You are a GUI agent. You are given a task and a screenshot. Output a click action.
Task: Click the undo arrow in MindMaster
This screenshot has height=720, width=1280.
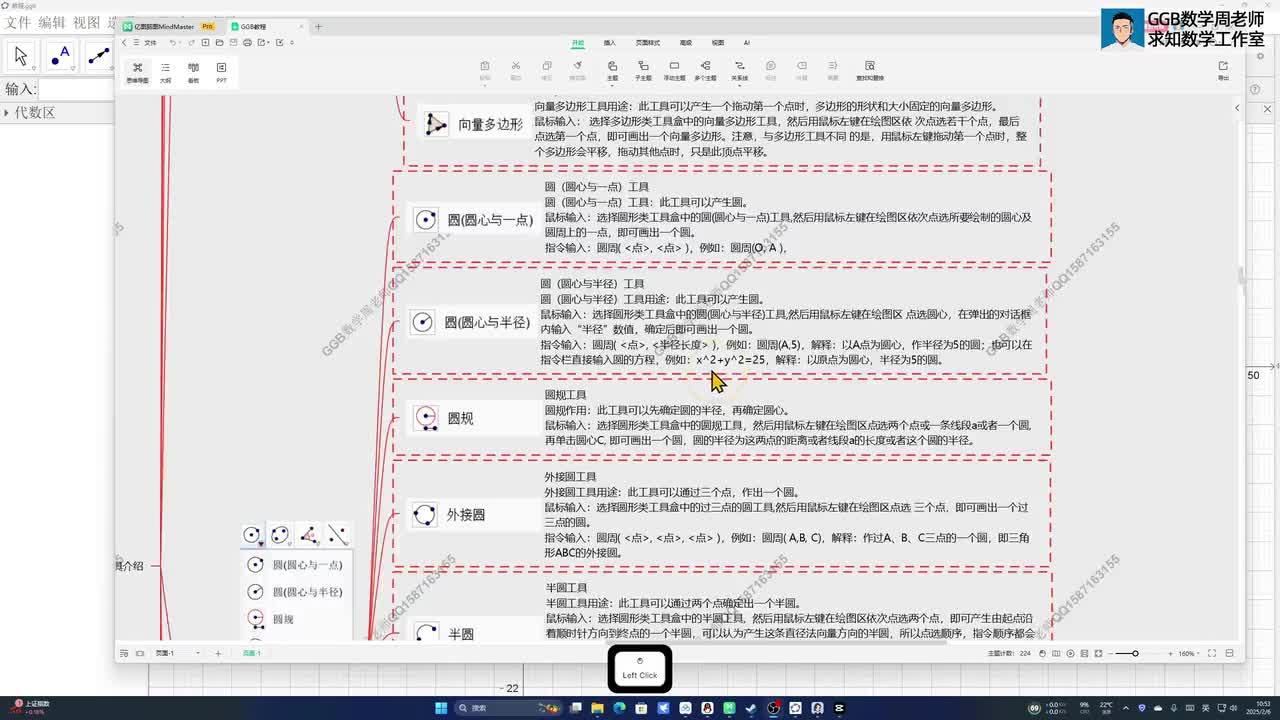pos(172,43)
